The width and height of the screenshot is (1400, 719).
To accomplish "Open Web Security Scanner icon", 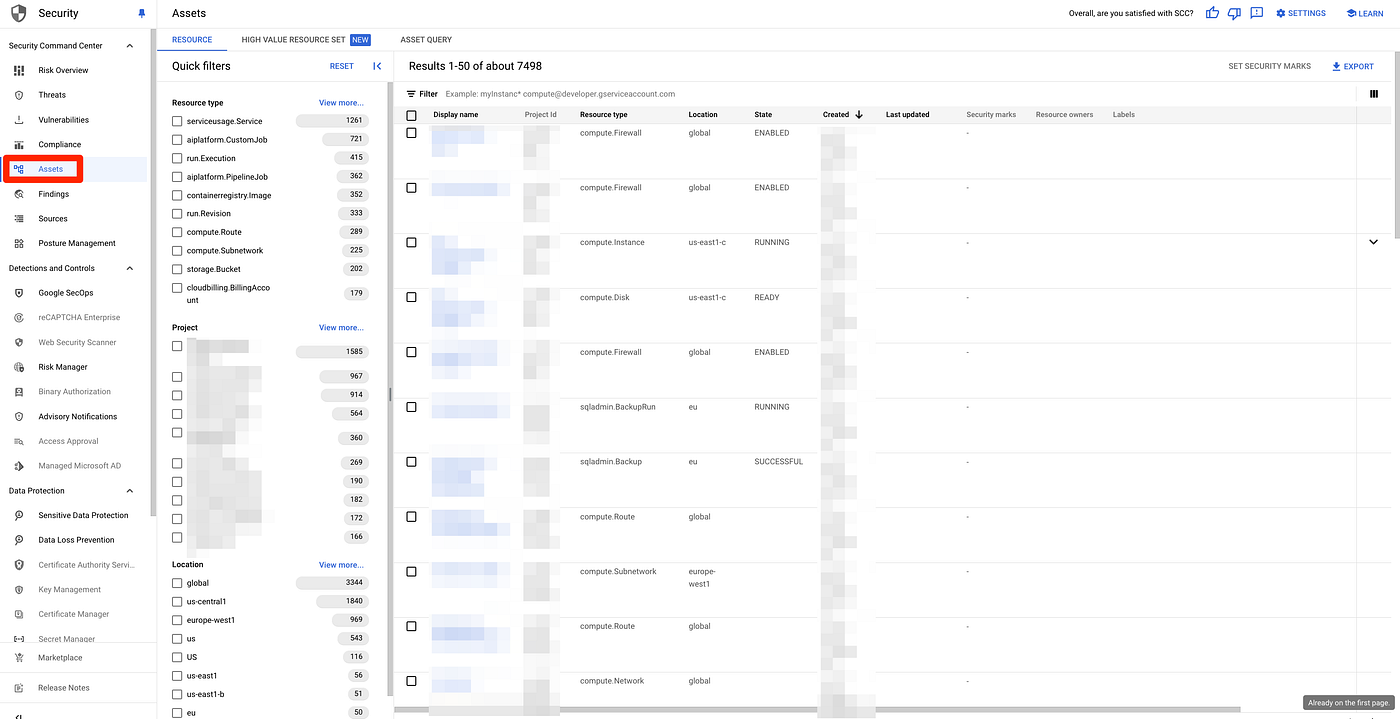I will click(19, 342).
